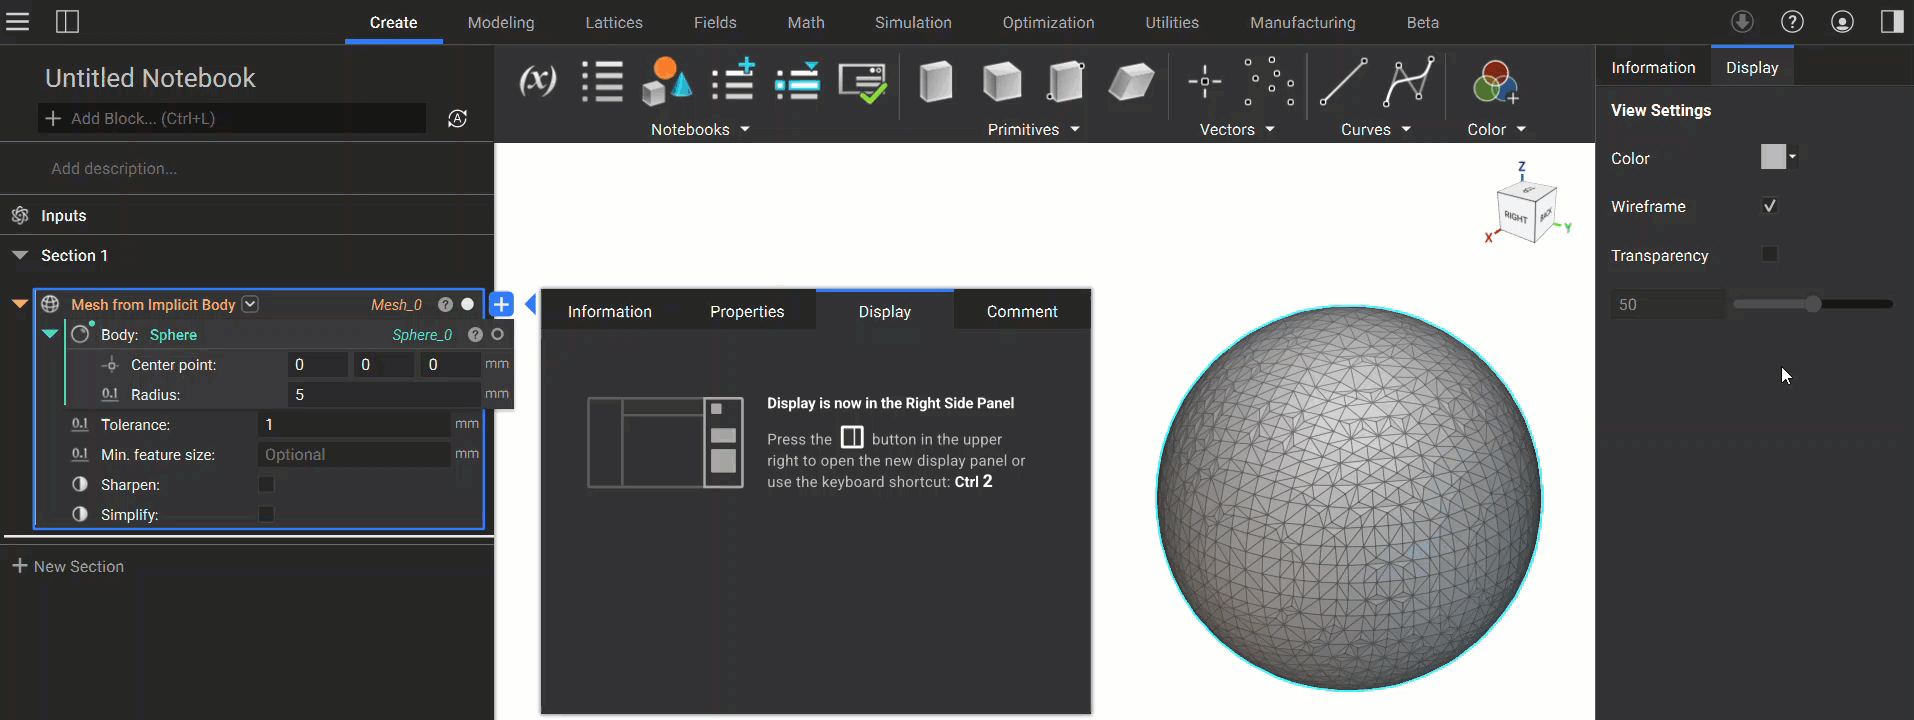Click the add-item list icon with plus
Viewport: 1914px width, 720px height.
click(x=733, y=81)
